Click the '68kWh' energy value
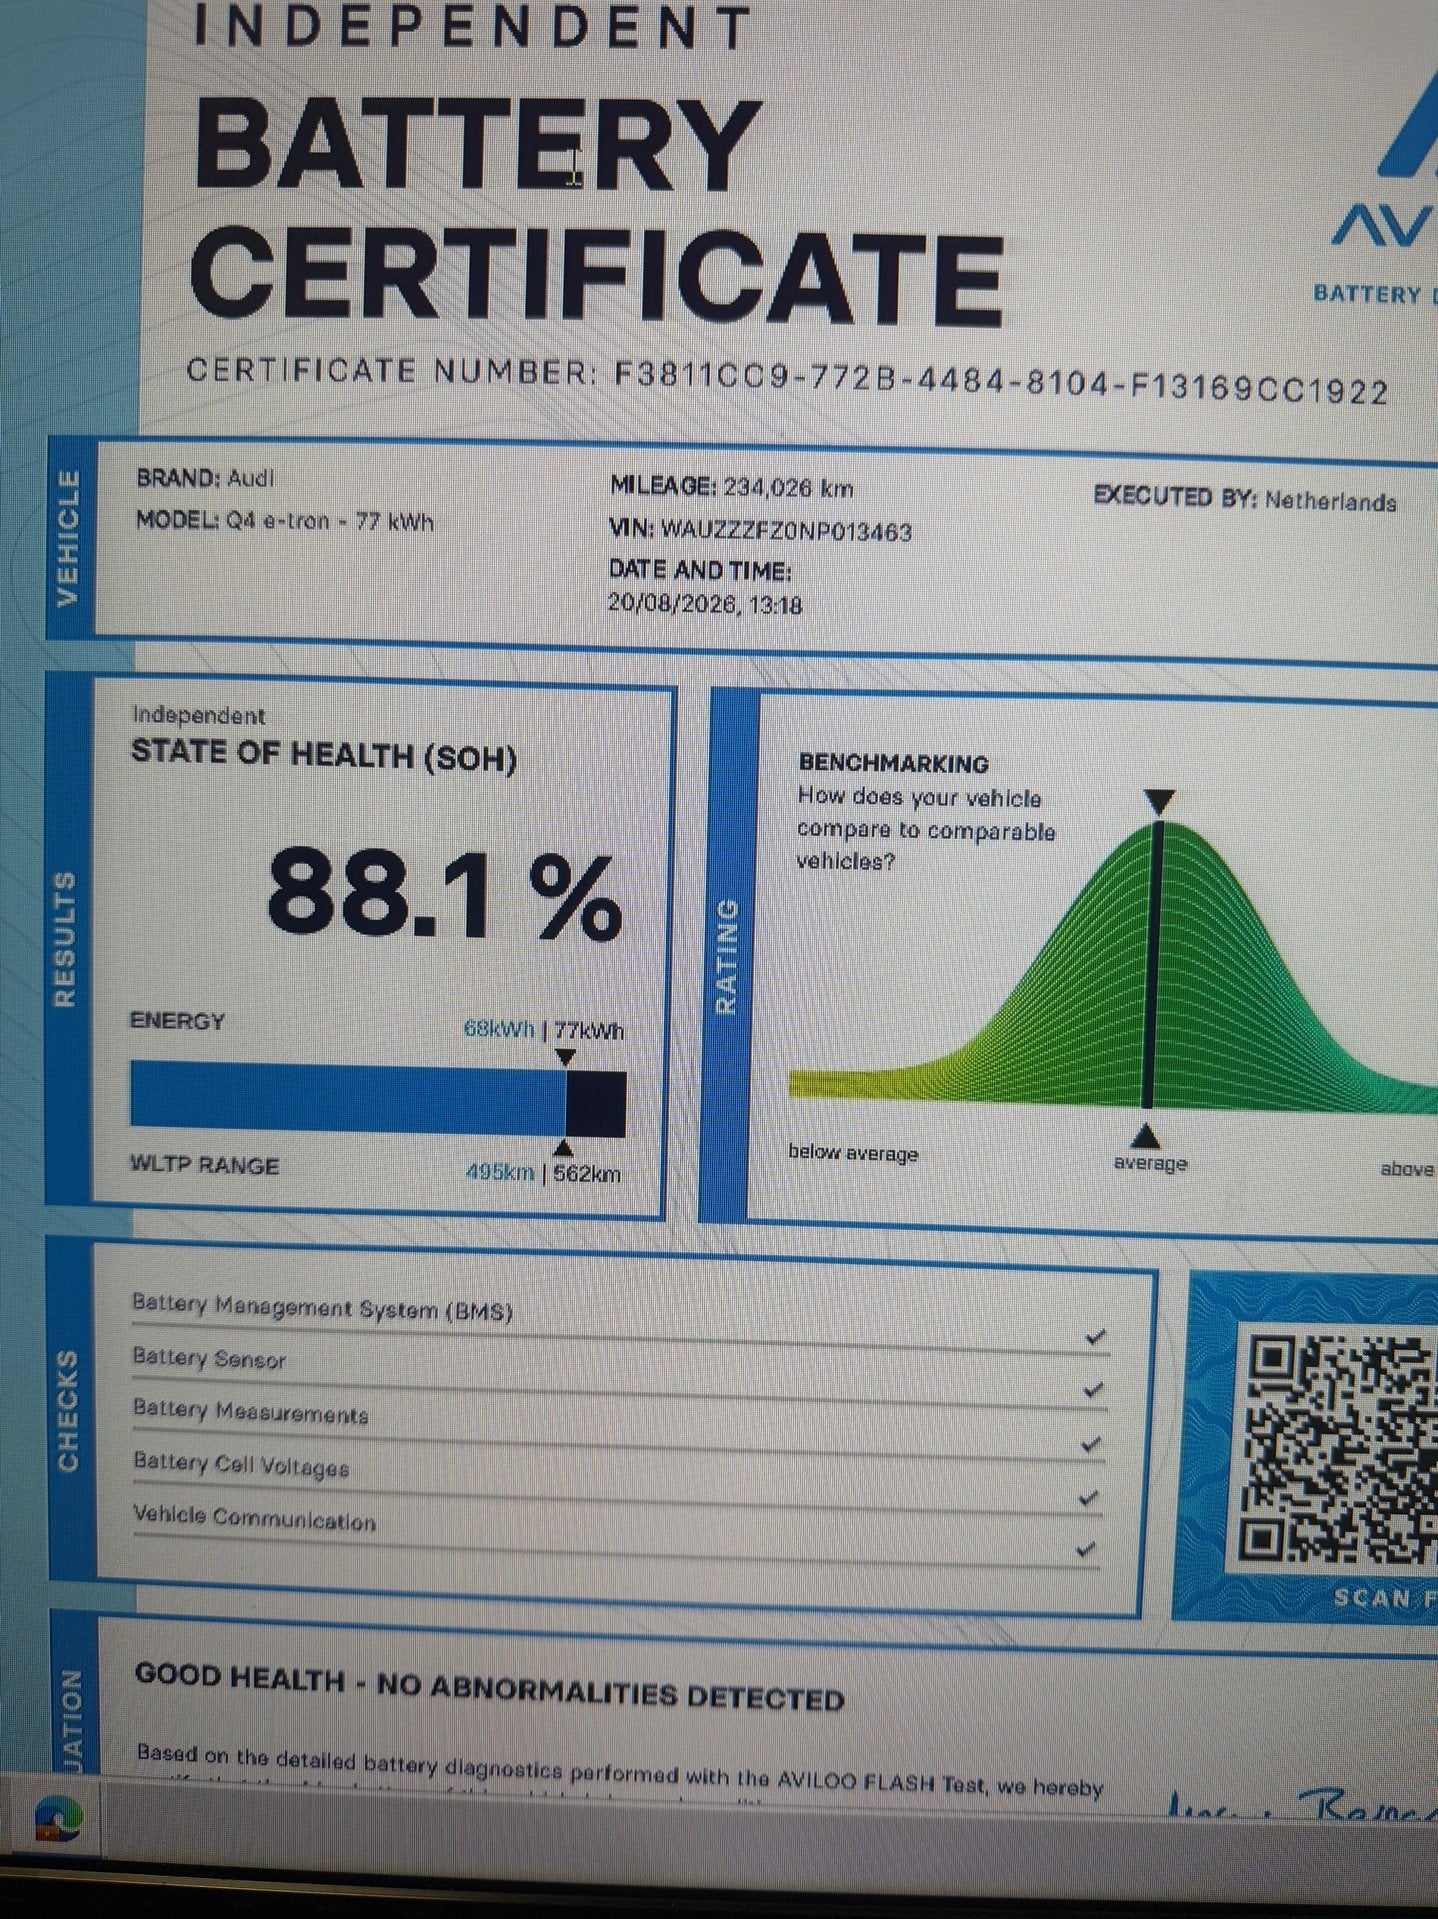1438x1919 pixels. pos(499,1028)
